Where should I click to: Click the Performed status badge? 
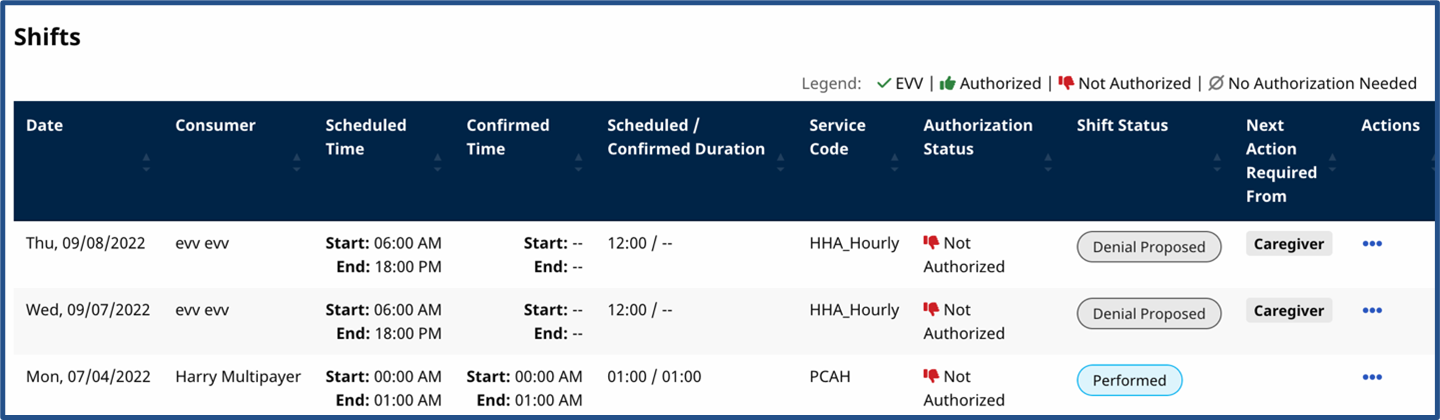click(1129, 381)
